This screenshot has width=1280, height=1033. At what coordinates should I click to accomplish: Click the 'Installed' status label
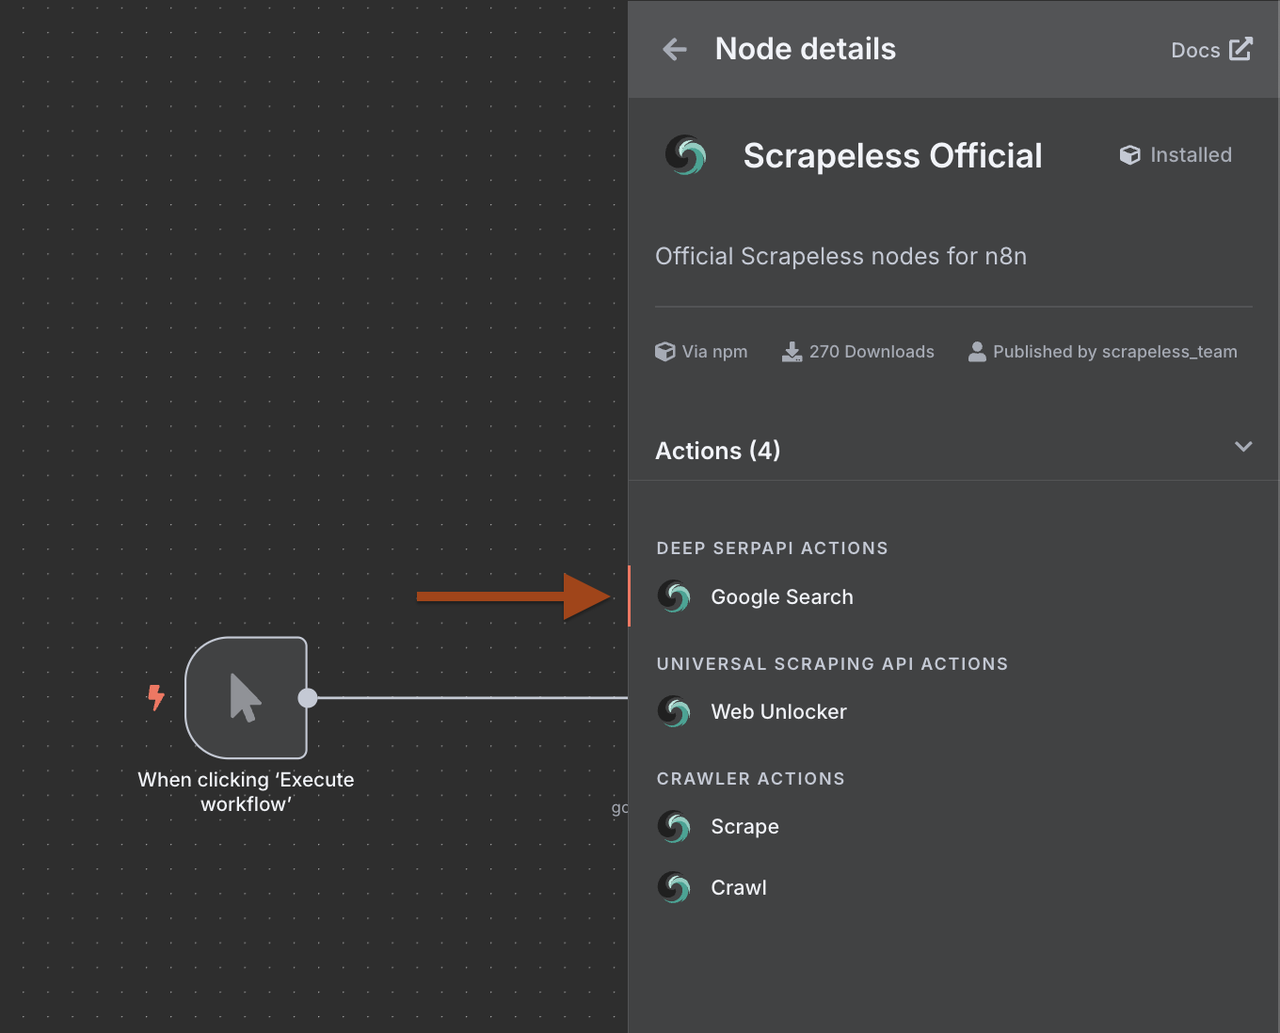tap(1191, 155)
